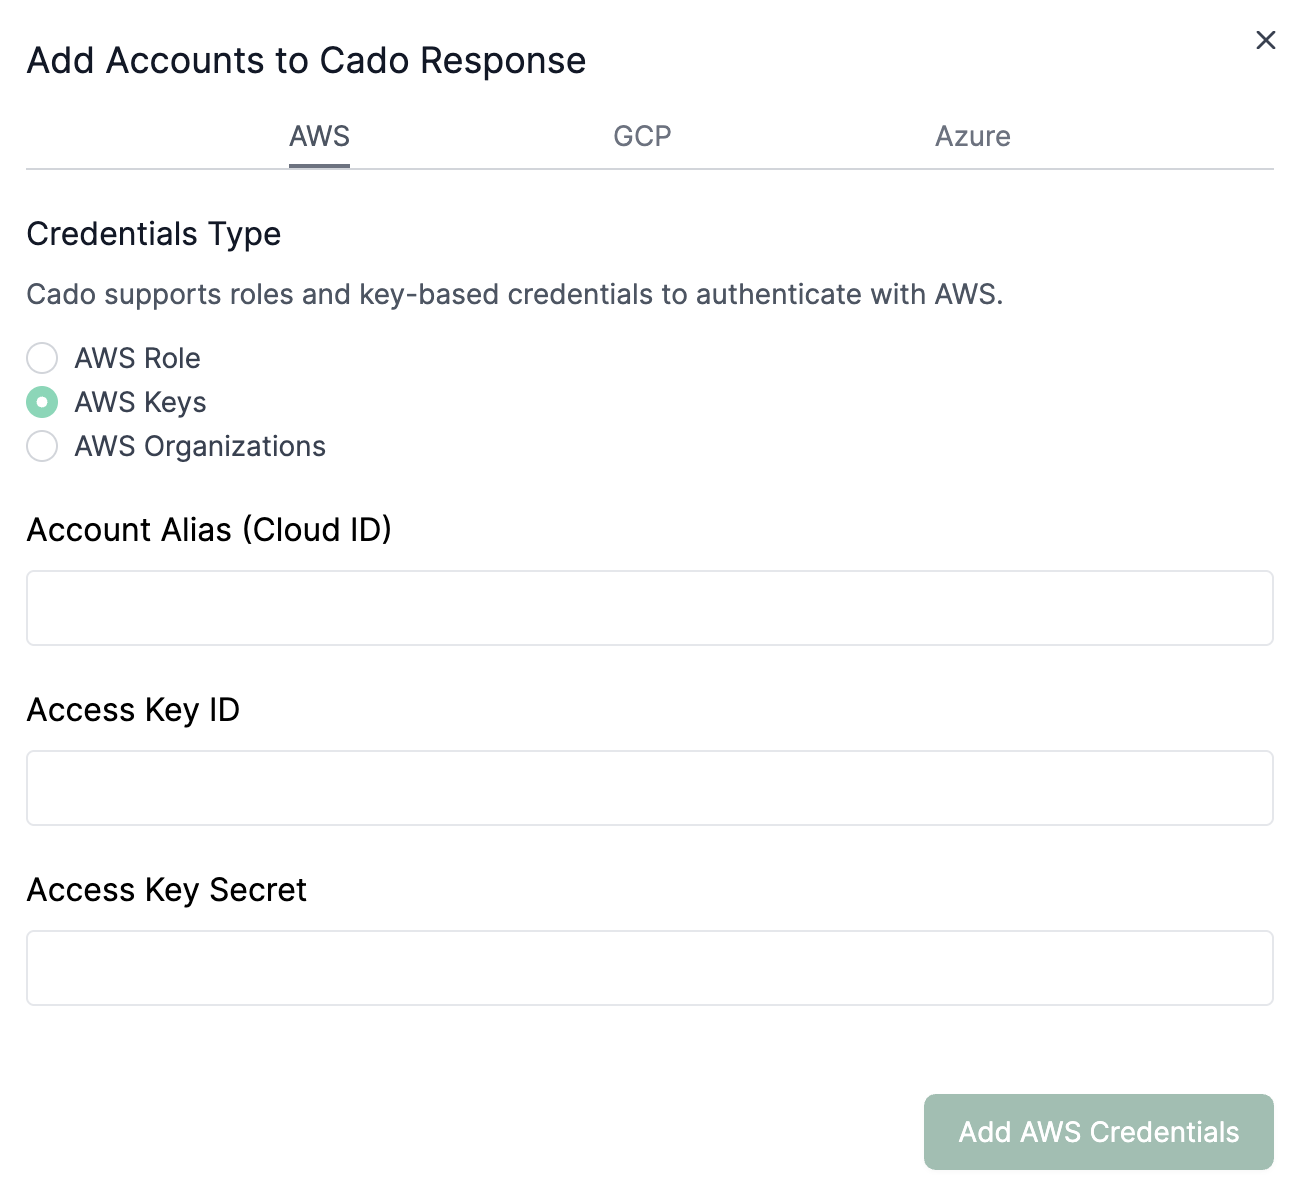The height and width of the screenshot is (1196, 1314).
Task: Click the Cado supports roles description text
Action: tap(515, 294)
